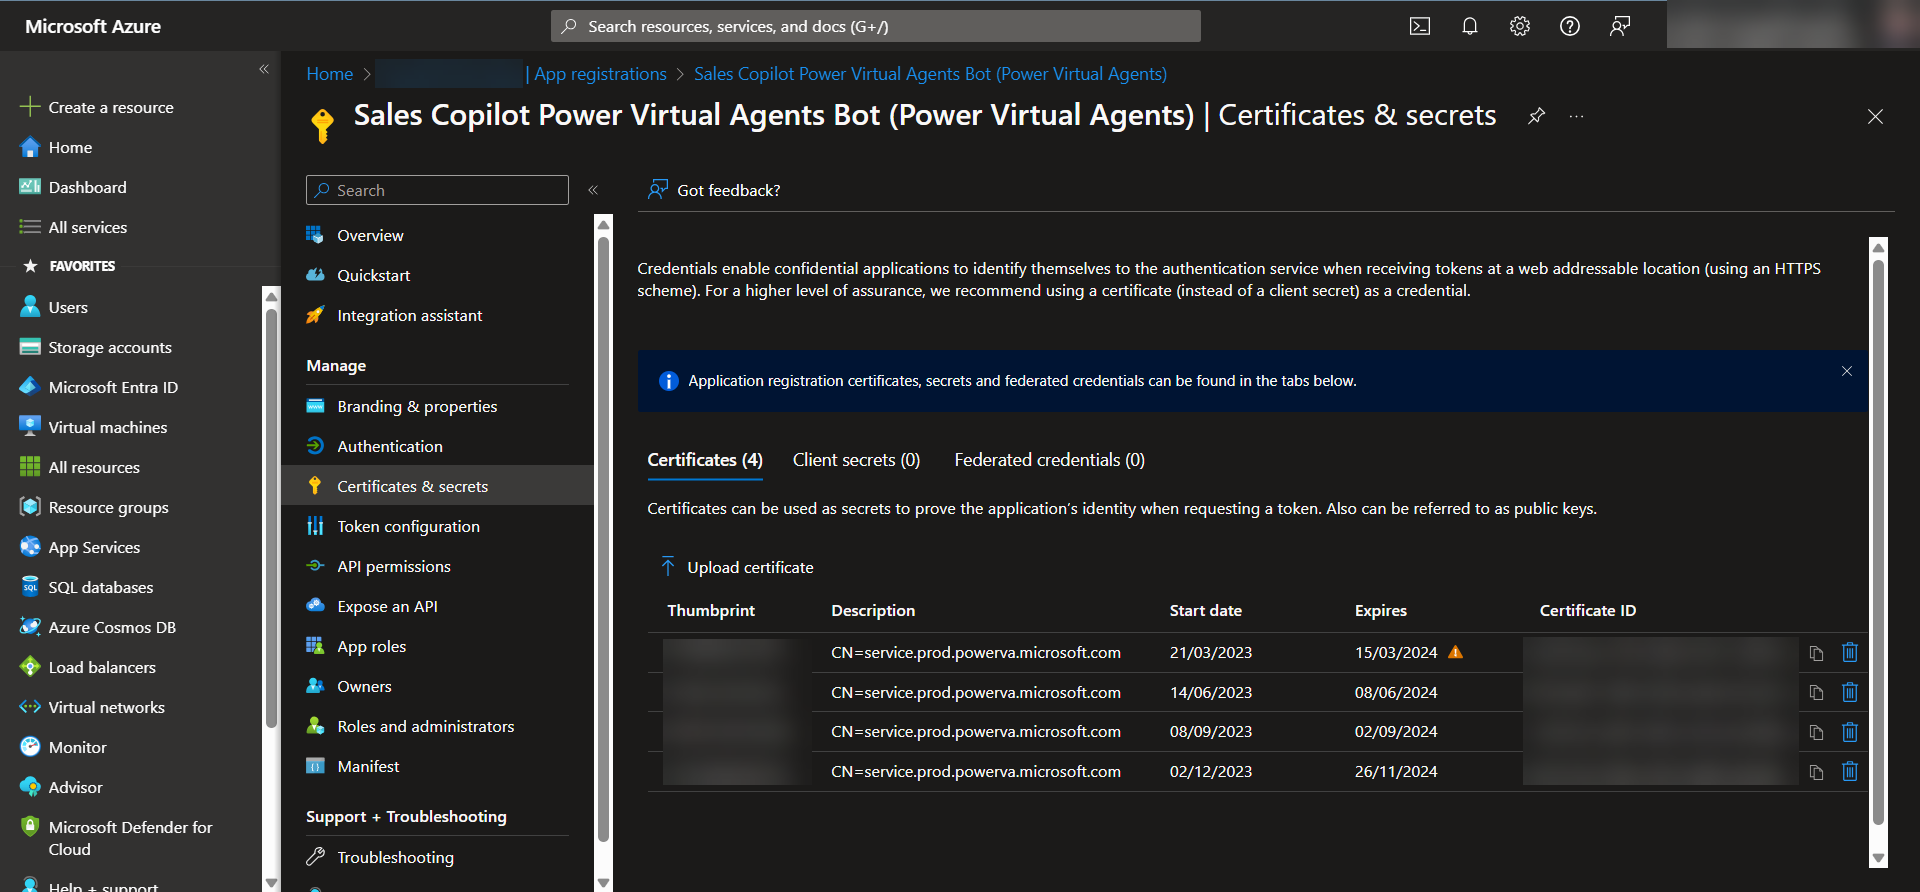The height and width of the screenshot is (892, 1920).
Task: Copy certificate ID expiring 15/03/2024
Action: tap(1816, 653)
